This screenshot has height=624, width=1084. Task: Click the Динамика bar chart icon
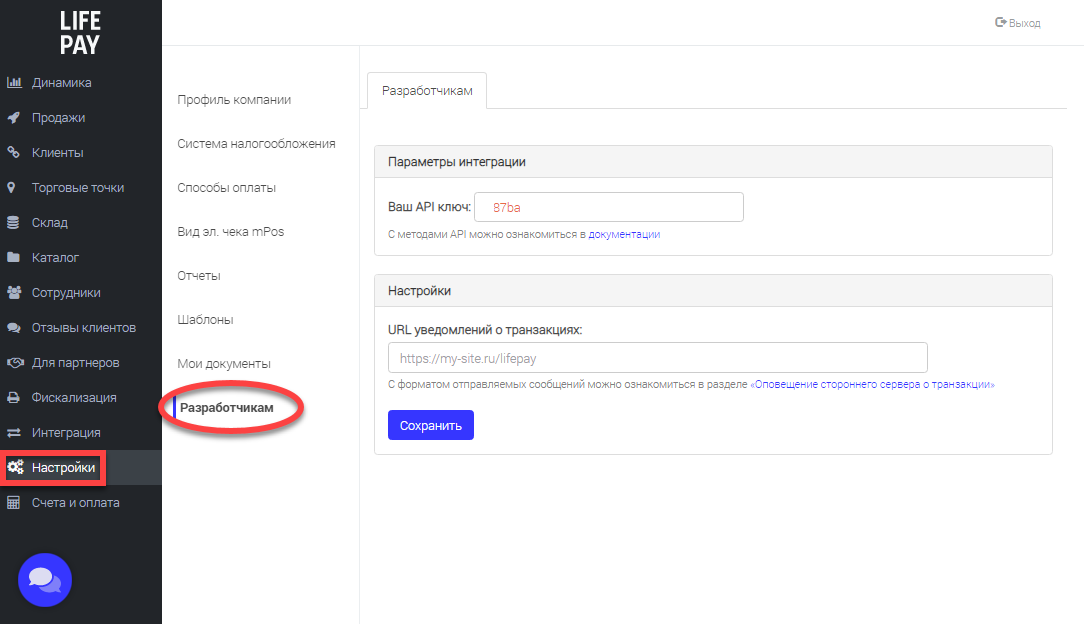14,82
